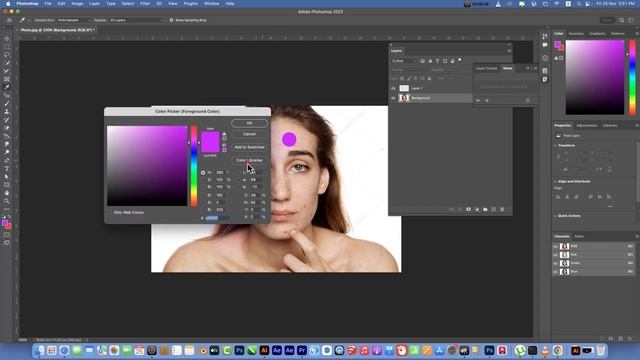
Task: Open the Layers panel flyout menu
Action: click(x=509, y=51)
